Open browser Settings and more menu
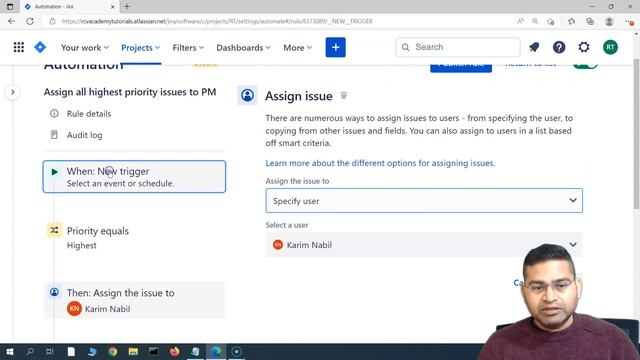The width and height of the screenshot is (640, 360). tap(630, 21)
